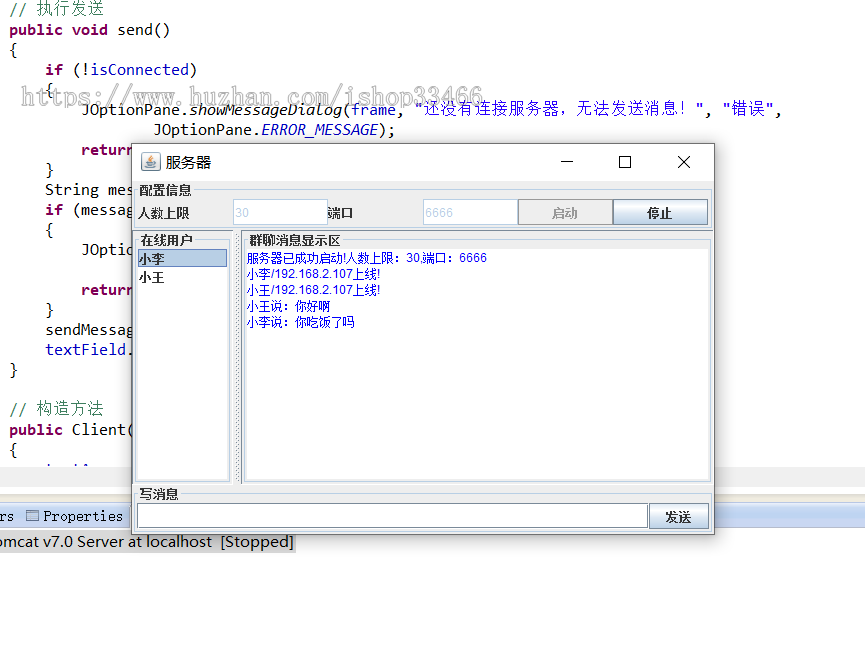Maximize the 服务器 window
Screen dimensions: 865x666
click(625, 162)
